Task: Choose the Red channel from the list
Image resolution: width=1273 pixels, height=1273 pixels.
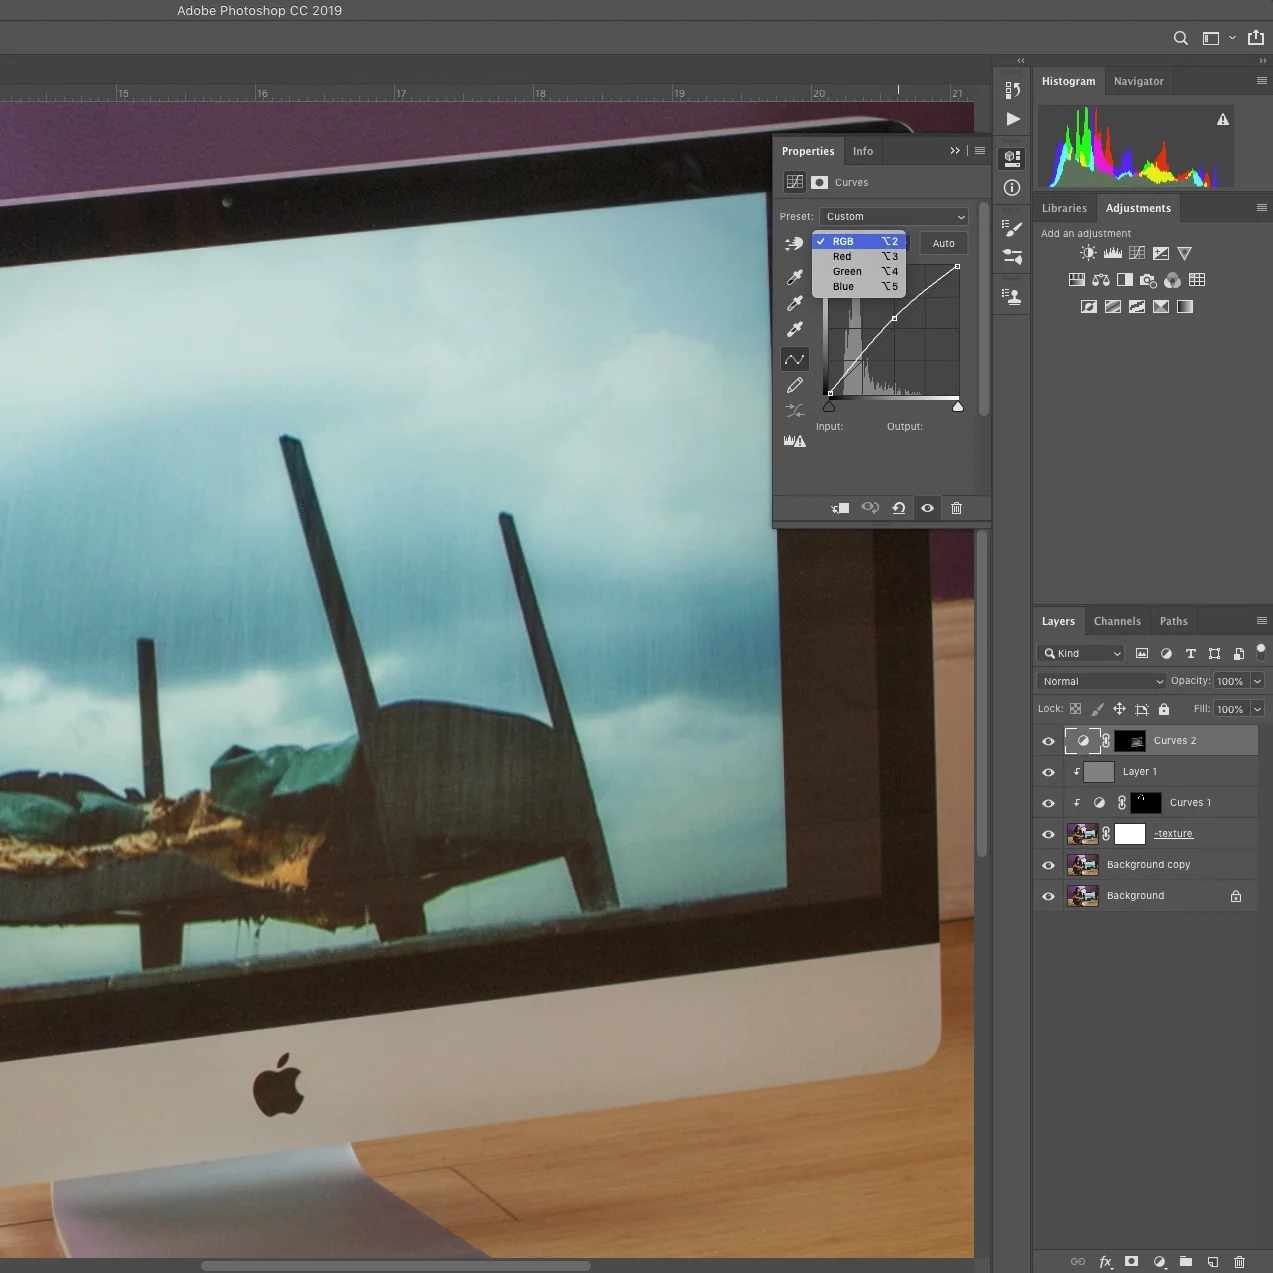Action: tap(859, 256)
